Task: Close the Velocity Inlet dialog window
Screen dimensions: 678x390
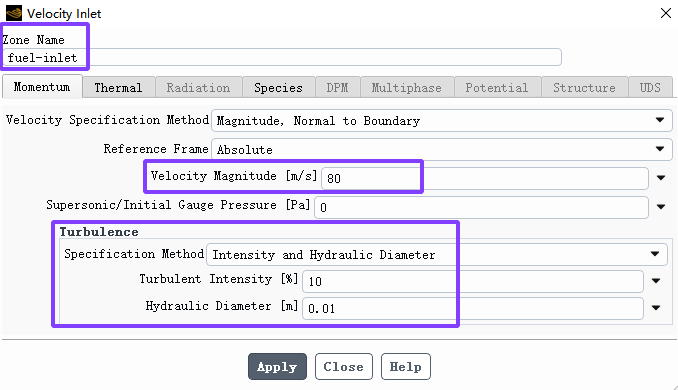Action: [666, 13]
